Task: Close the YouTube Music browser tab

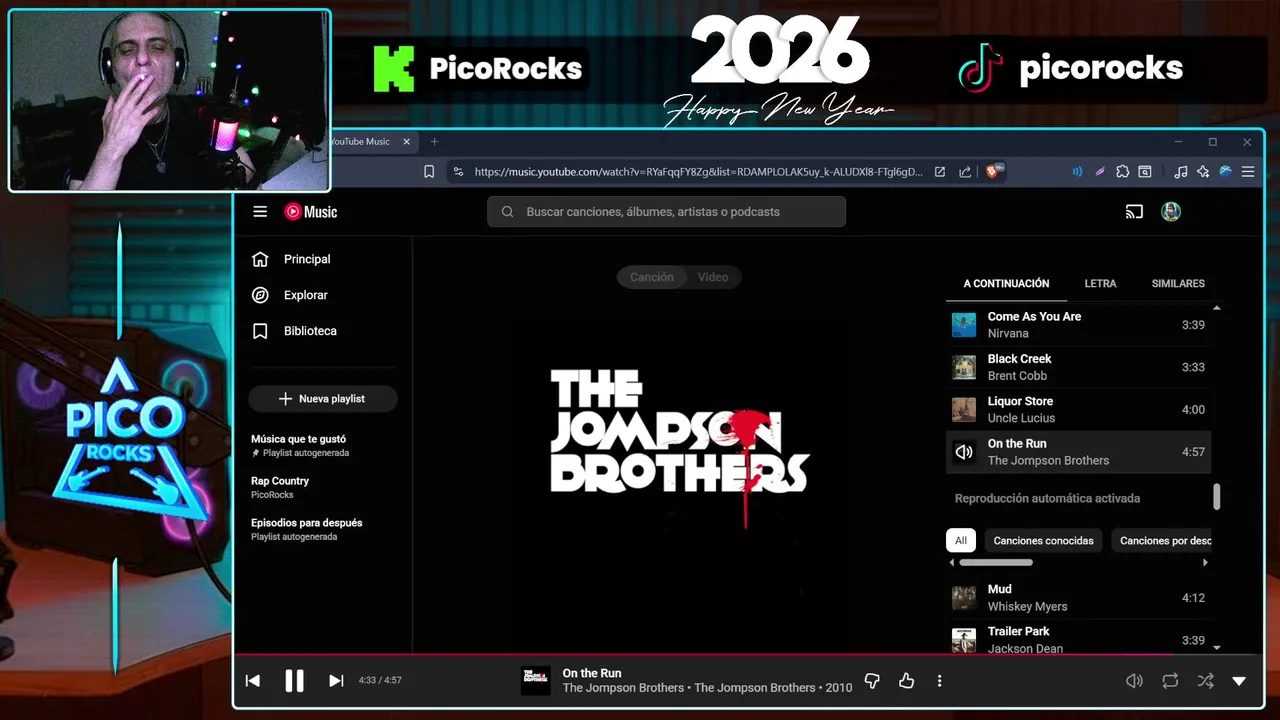Action: click(x=406, y=142)
